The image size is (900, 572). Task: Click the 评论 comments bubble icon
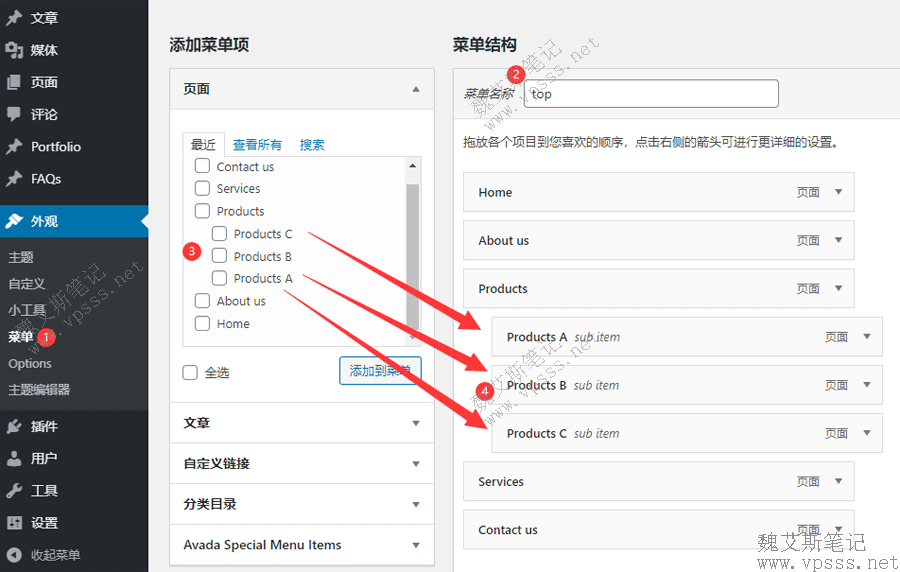(14, 114)
